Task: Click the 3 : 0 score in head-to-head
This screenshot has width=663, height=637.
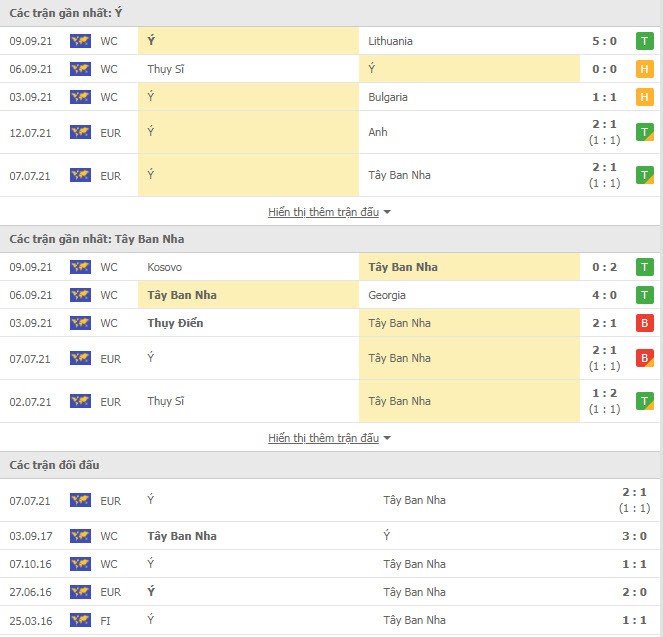Action: pos(634,536)
